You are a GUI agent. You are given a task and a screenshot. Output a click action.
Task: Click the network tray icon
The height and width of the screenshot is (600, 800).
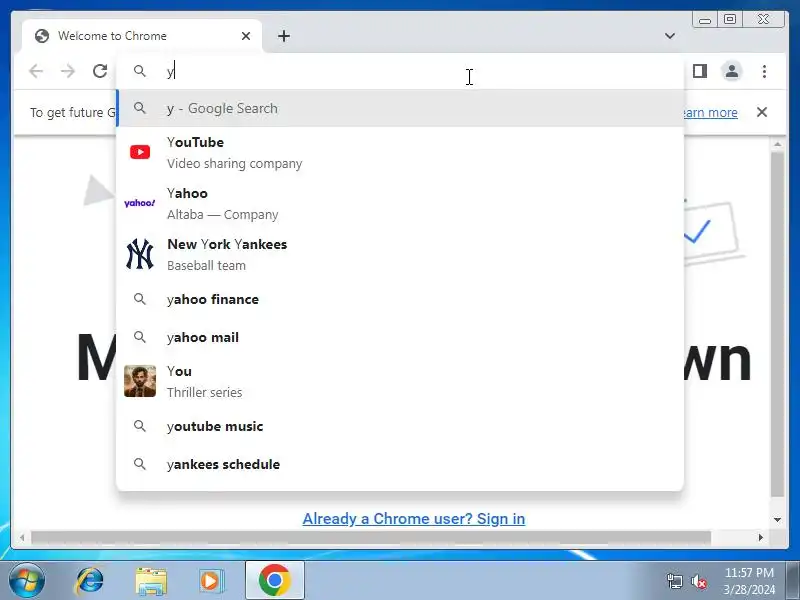(x=674, y=581)
